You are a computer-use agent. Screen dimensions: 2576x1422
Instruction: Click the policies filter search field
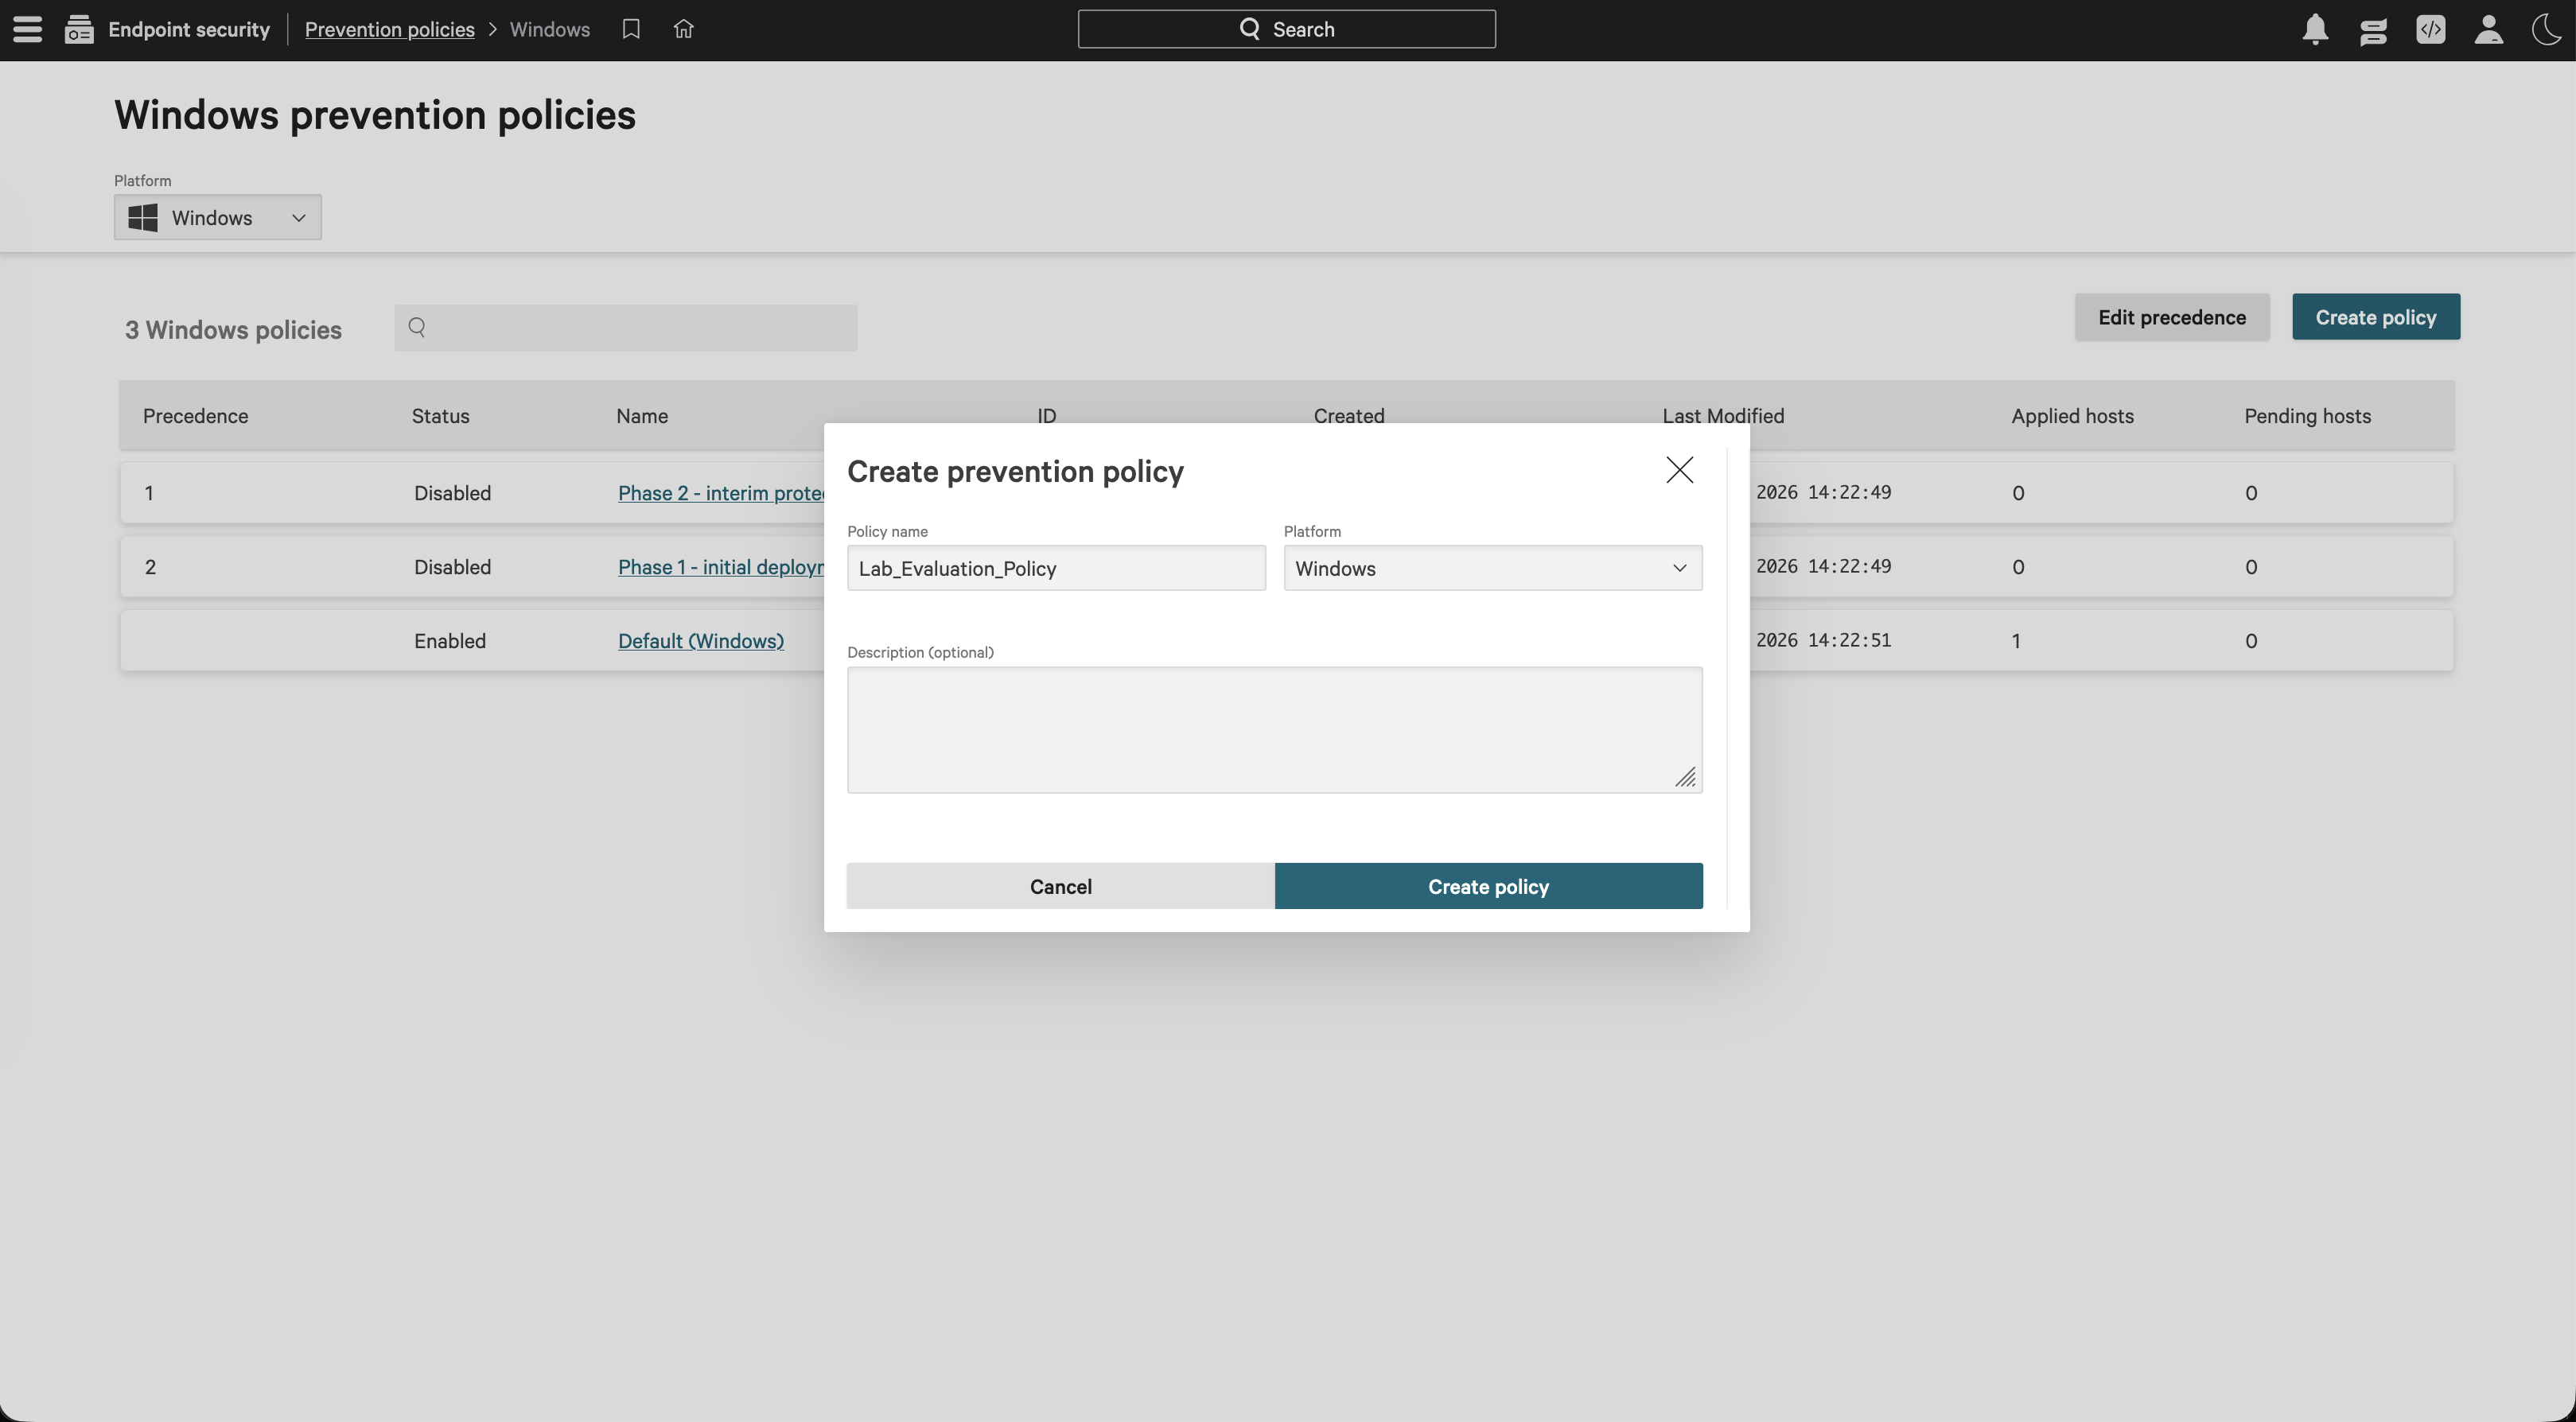coord(626,328)
